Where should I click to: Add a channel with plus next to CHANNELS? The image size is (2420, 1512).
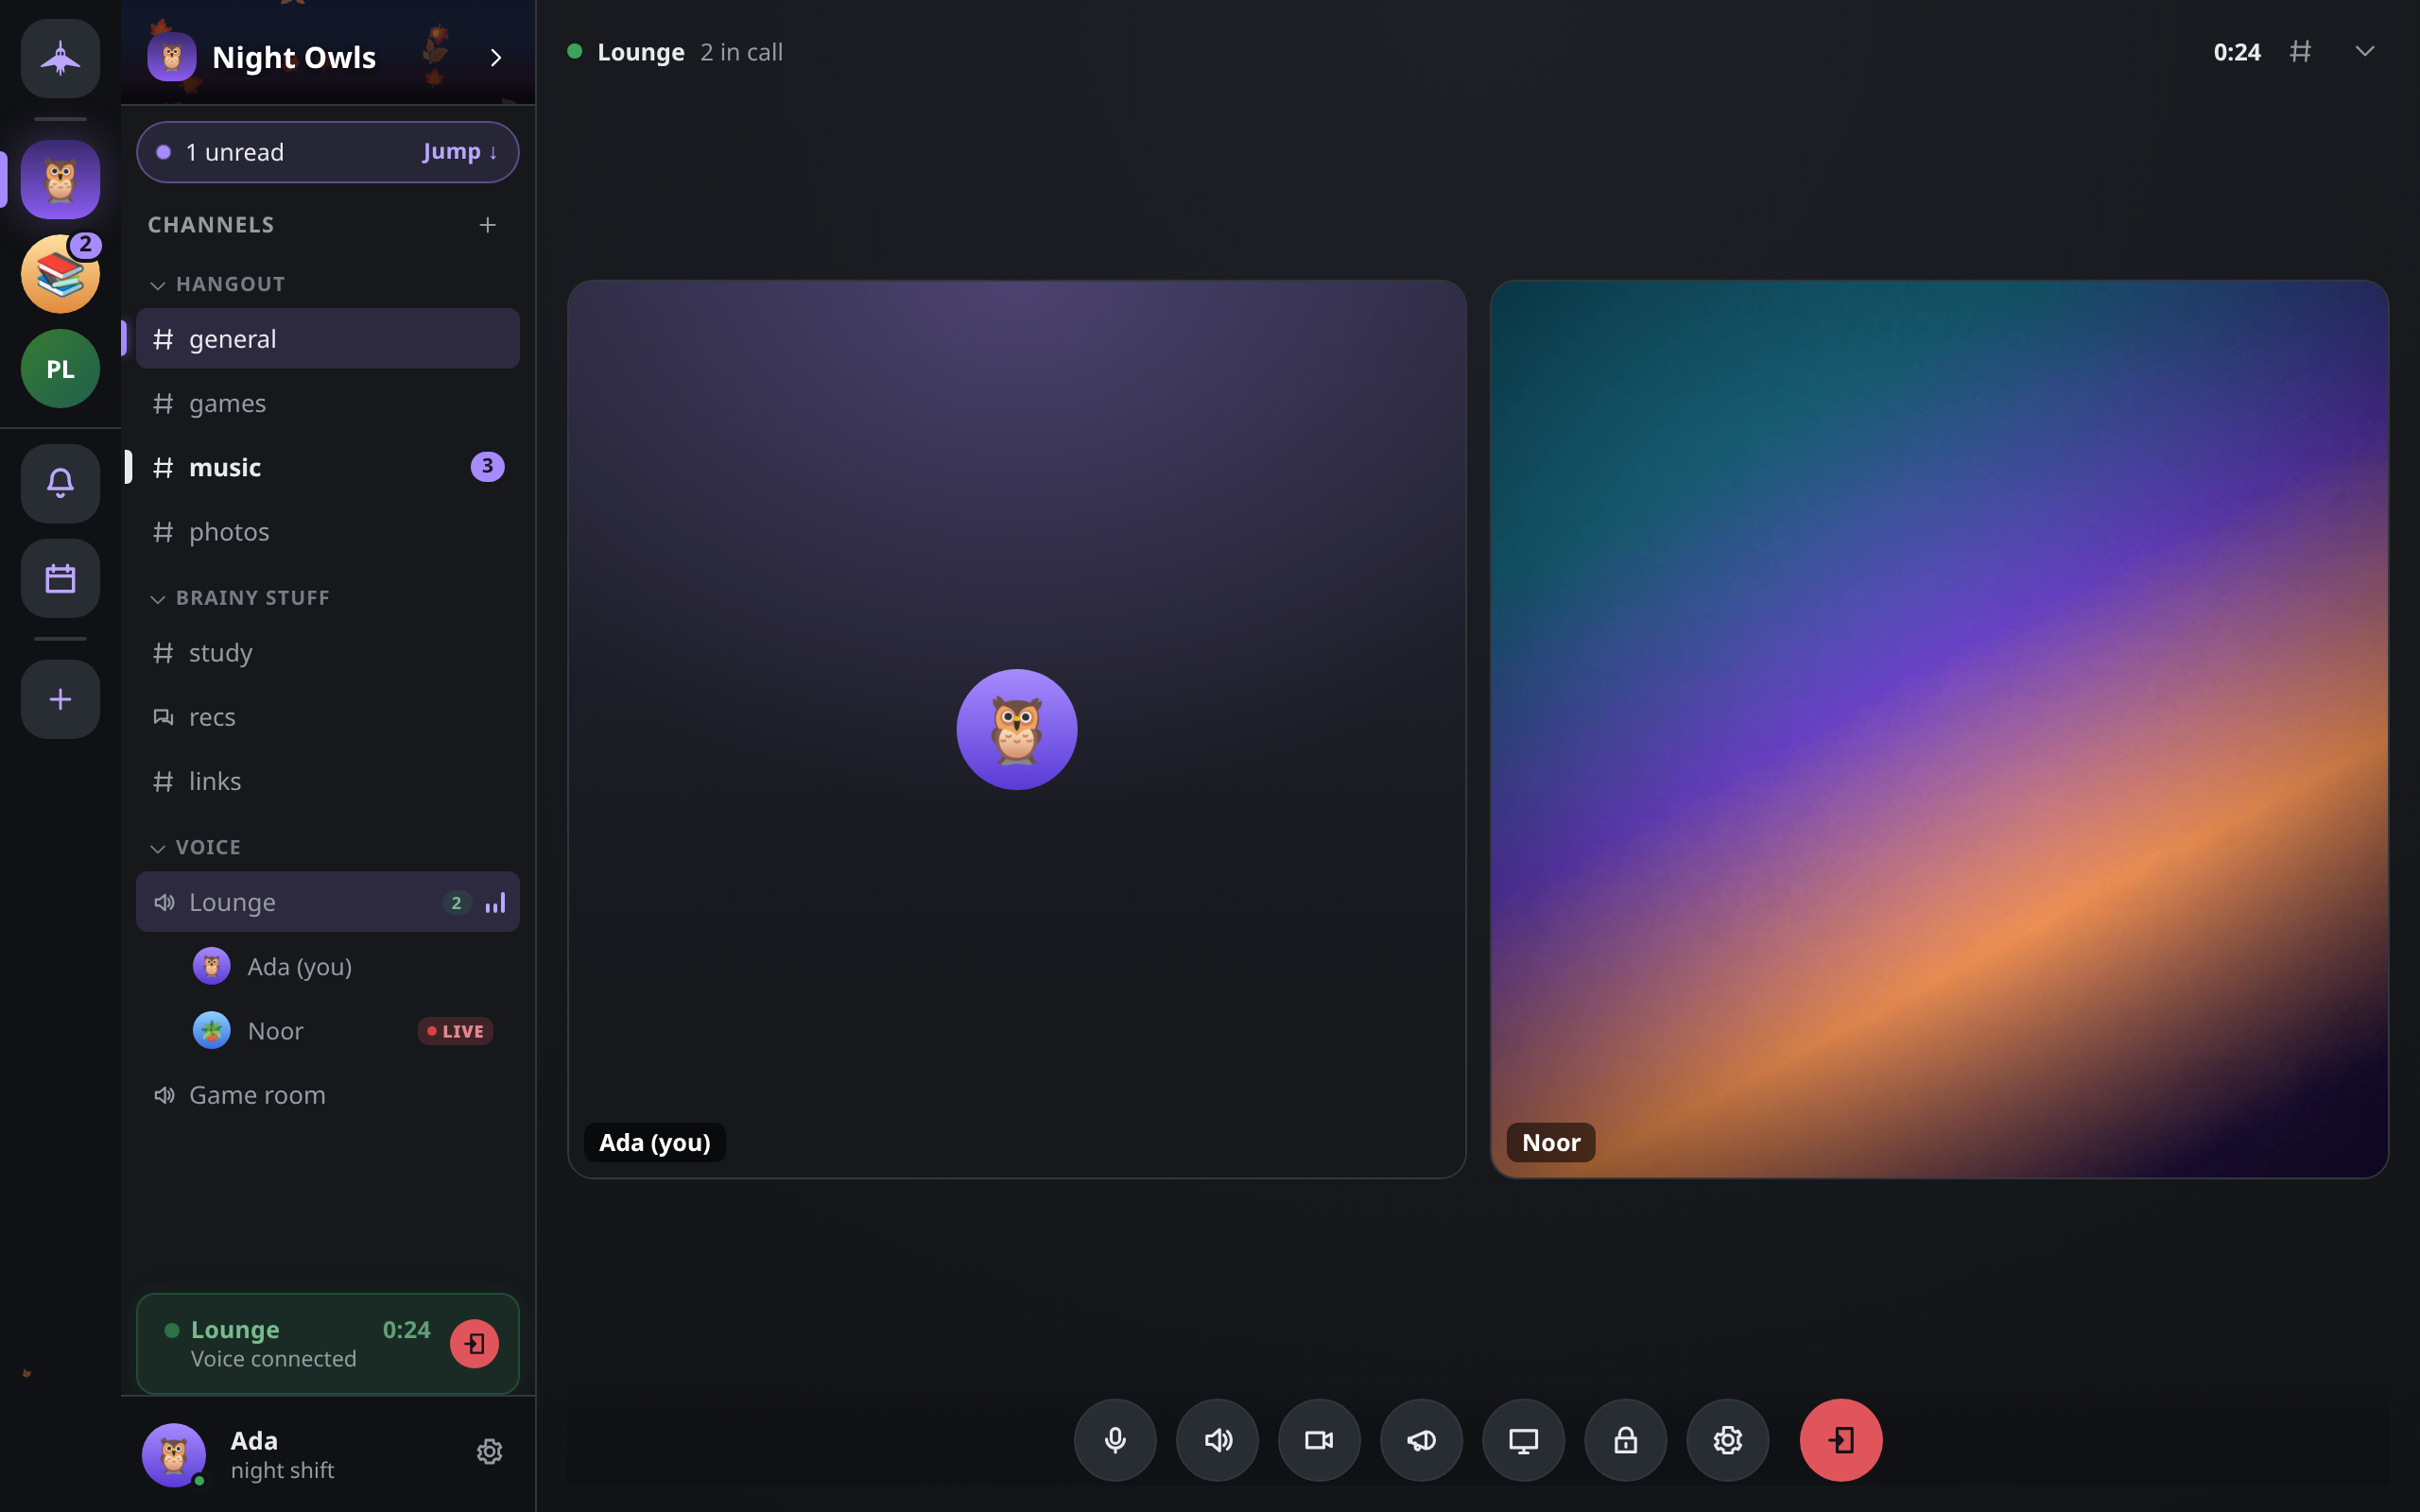[487, 225]
